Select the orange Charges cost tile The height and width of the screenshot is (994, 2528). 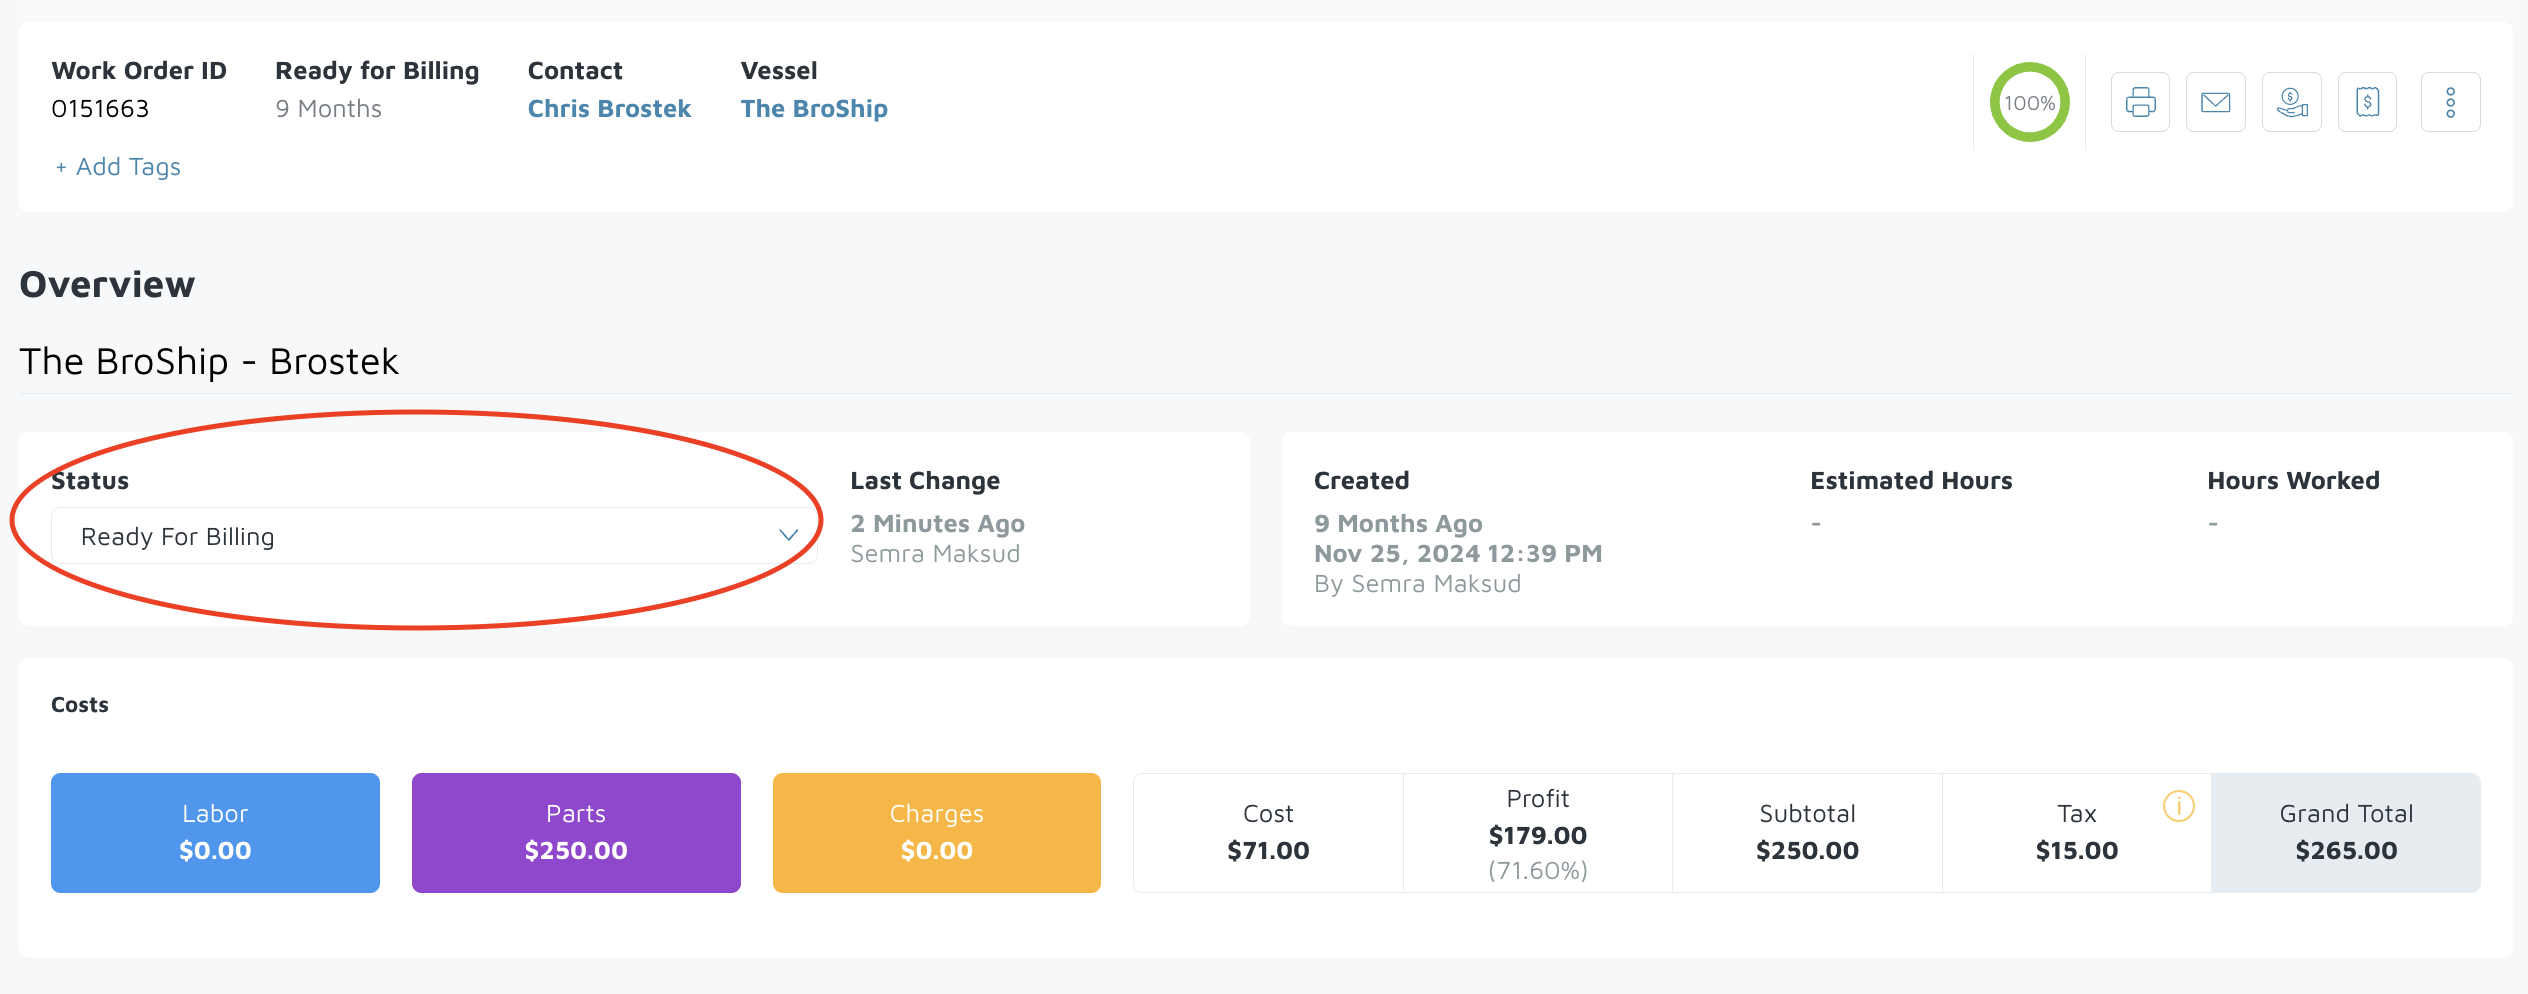point(936,832)
